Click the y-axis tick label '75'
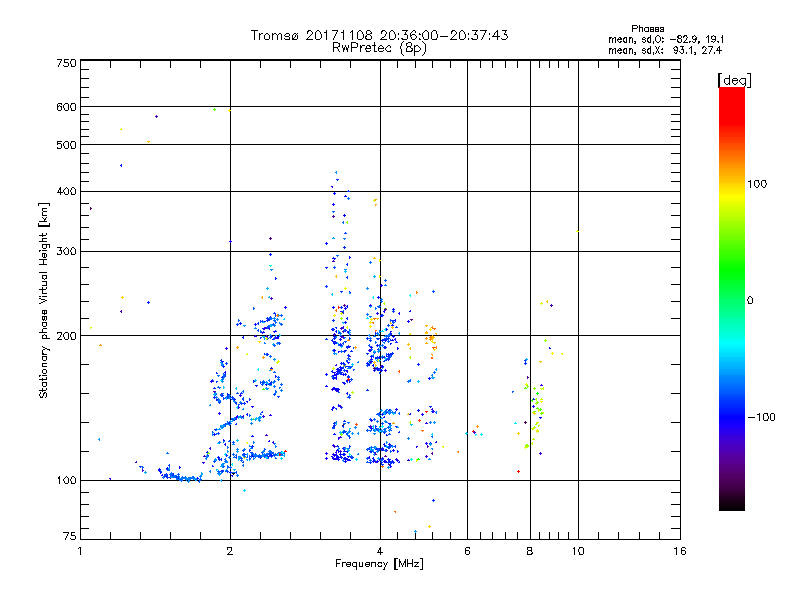The width and height of the screenshot is (800, 600). (x=70, y=536)
